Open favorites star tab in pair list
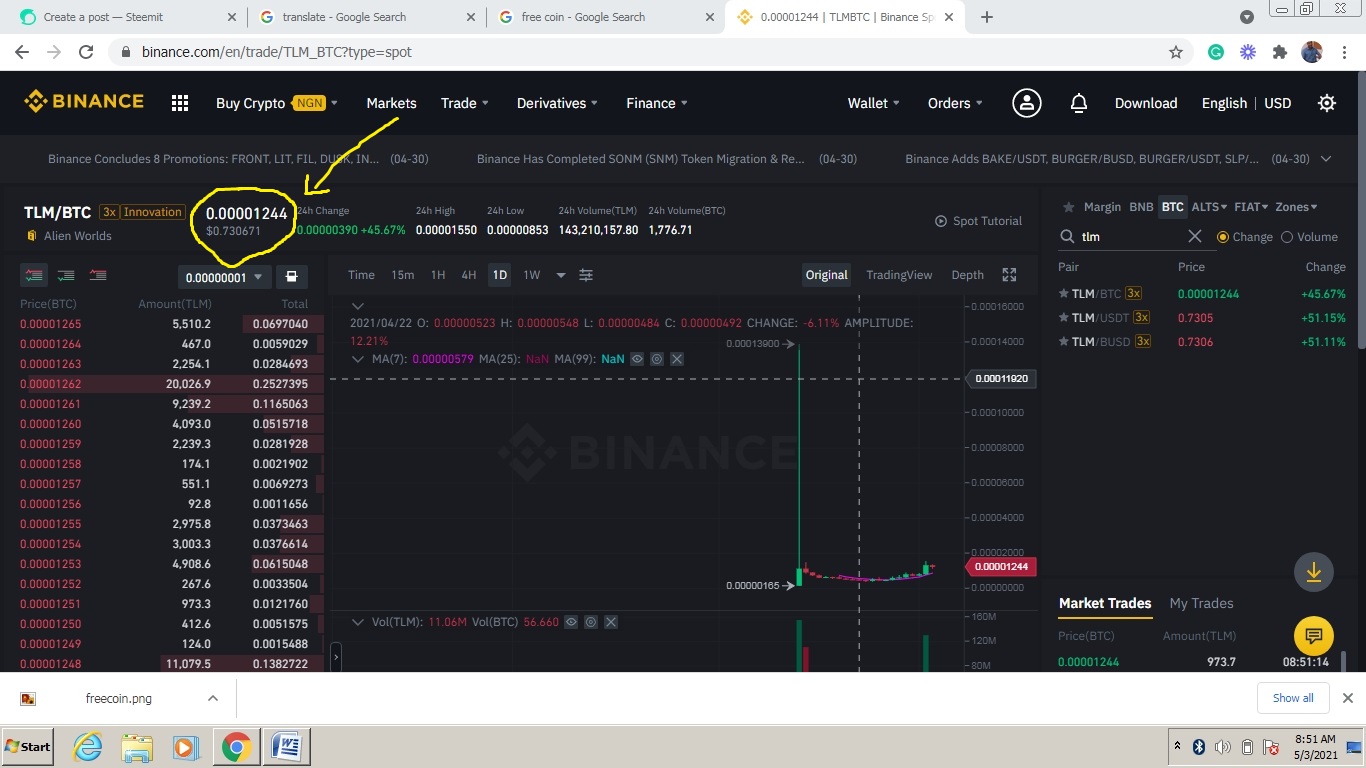The image size is (1366, 768). click(x=1068, y=207)
